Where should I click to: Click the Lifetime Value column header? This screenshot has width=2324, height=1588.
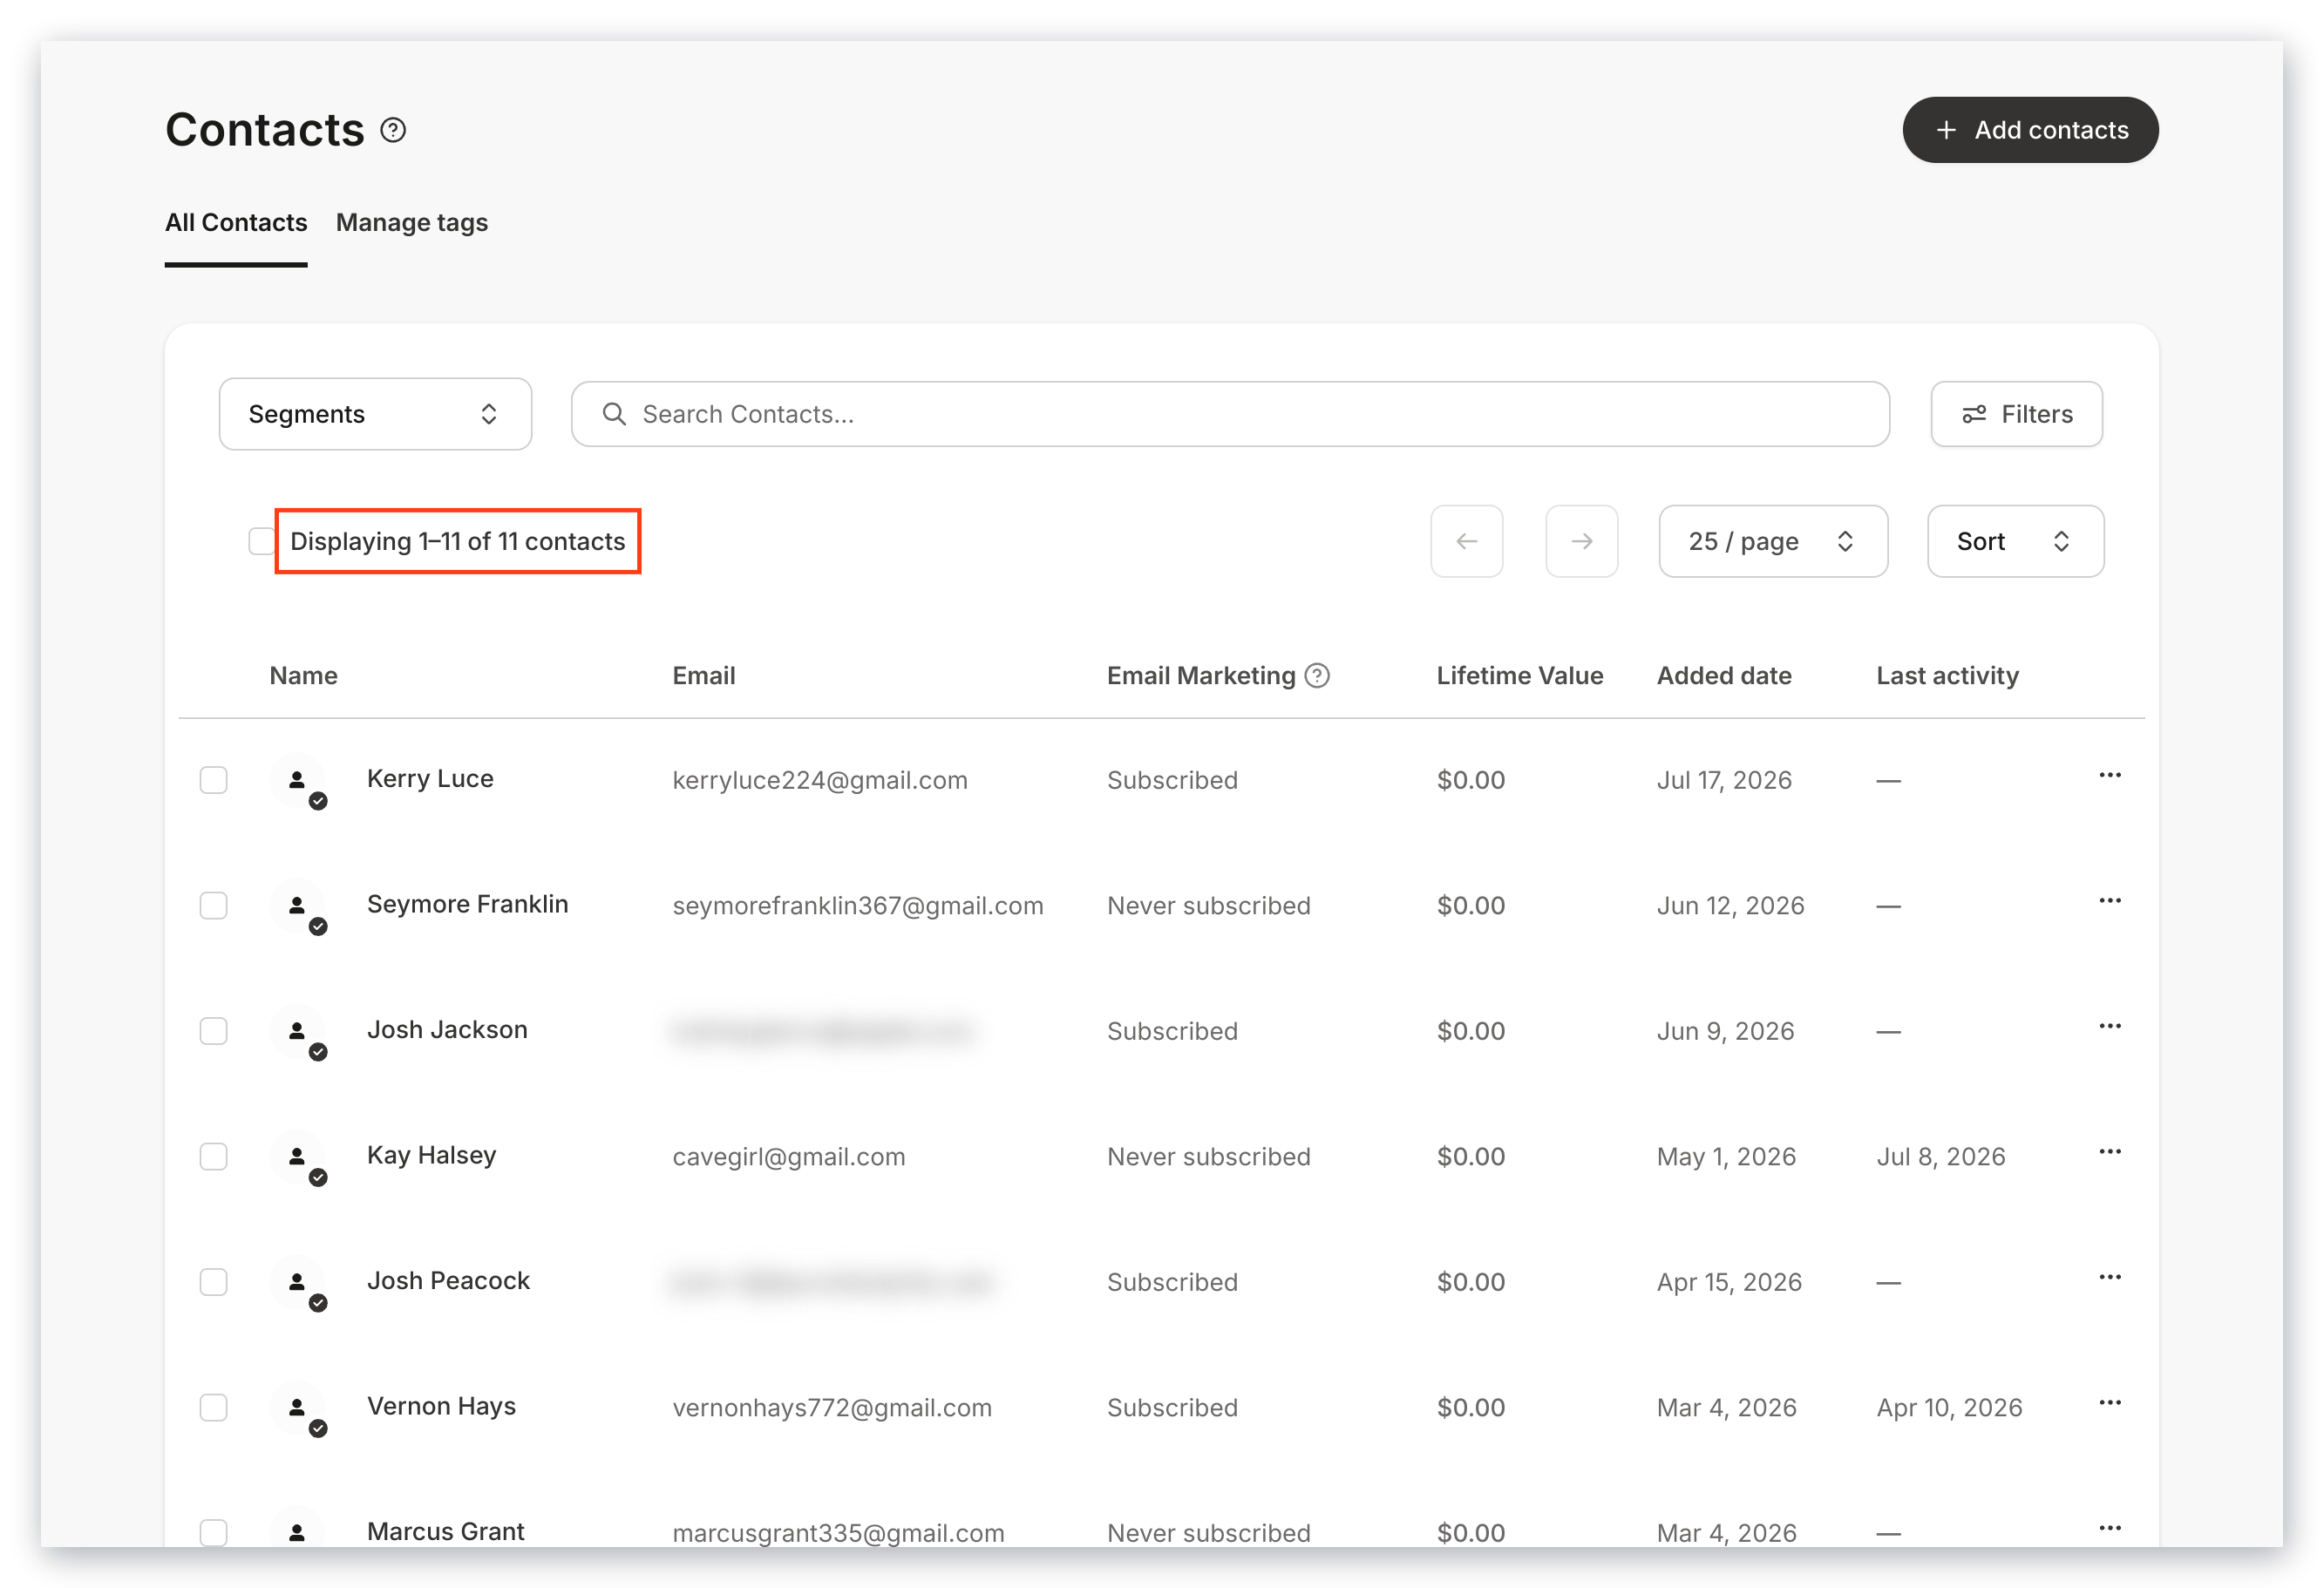point(1519,676)
